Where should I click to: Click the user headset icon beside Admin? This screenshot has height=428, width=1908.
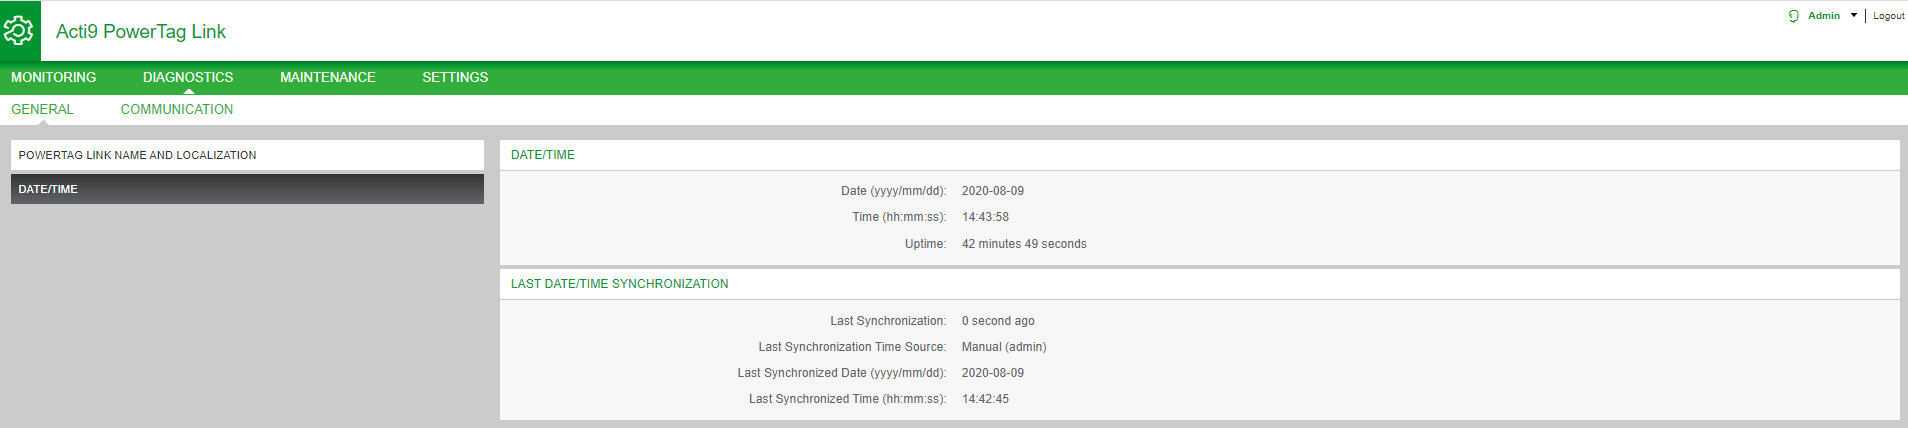pyautogui.click(x=1794, y=16)
